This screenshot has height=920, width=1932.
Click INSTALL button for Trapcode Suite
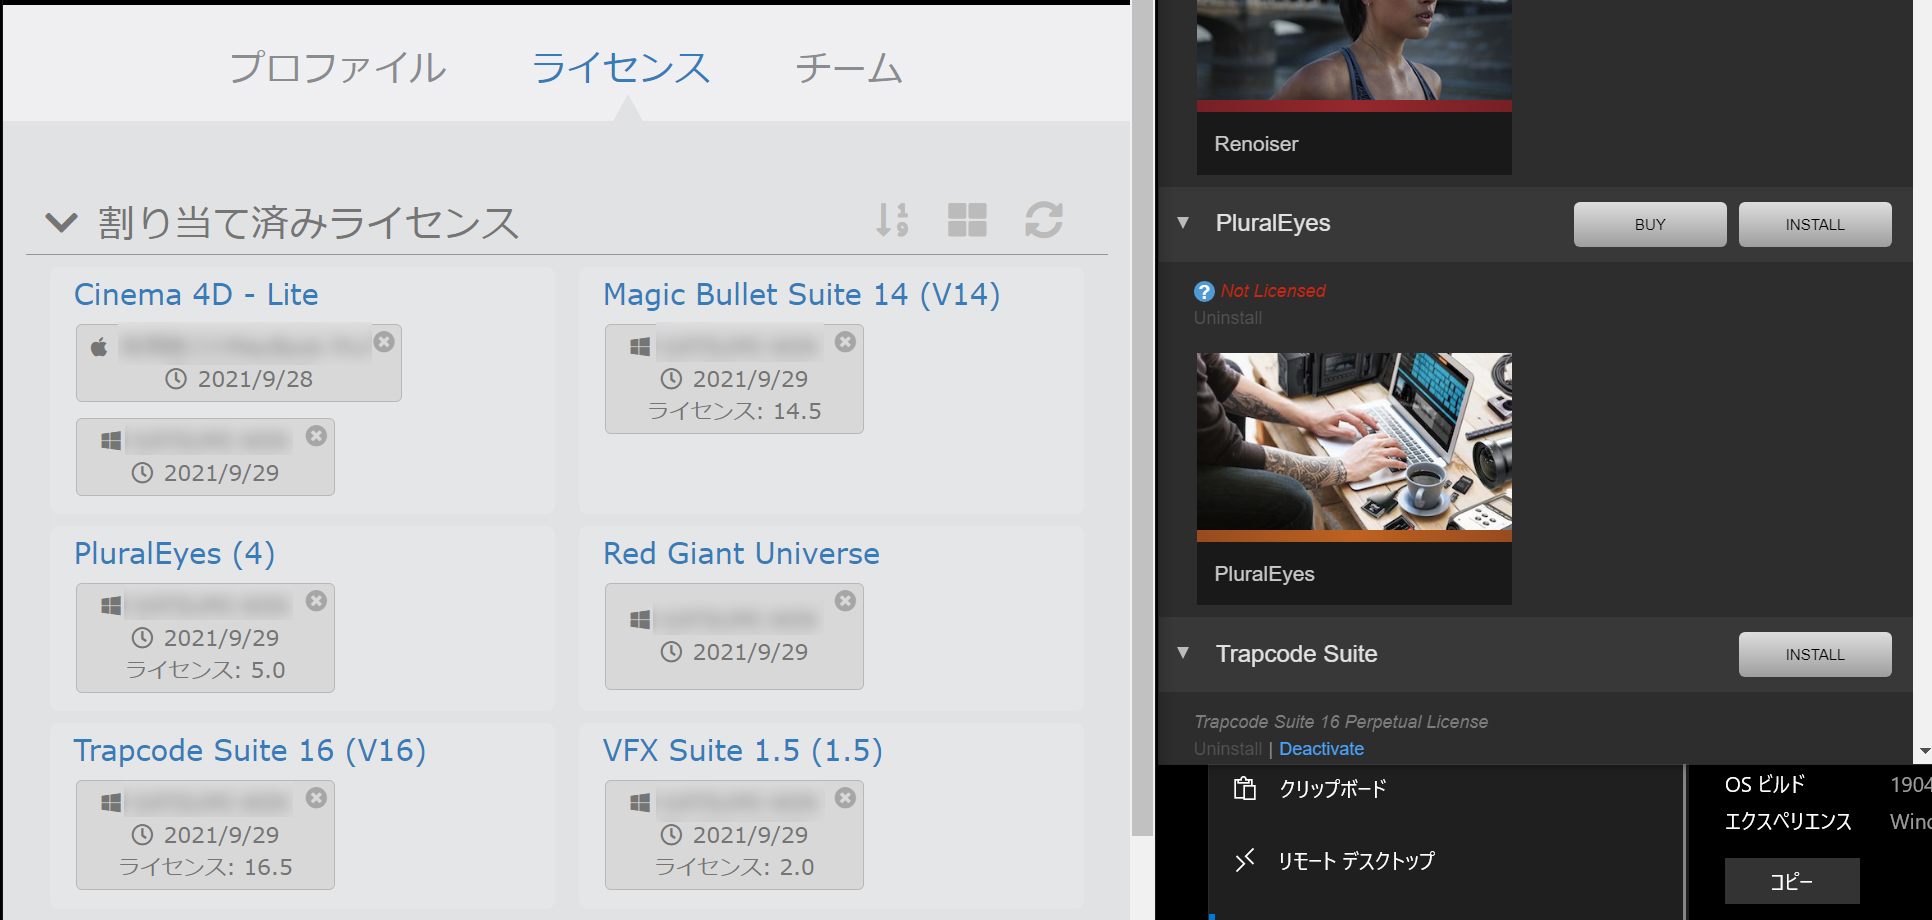pos(1814,654)
